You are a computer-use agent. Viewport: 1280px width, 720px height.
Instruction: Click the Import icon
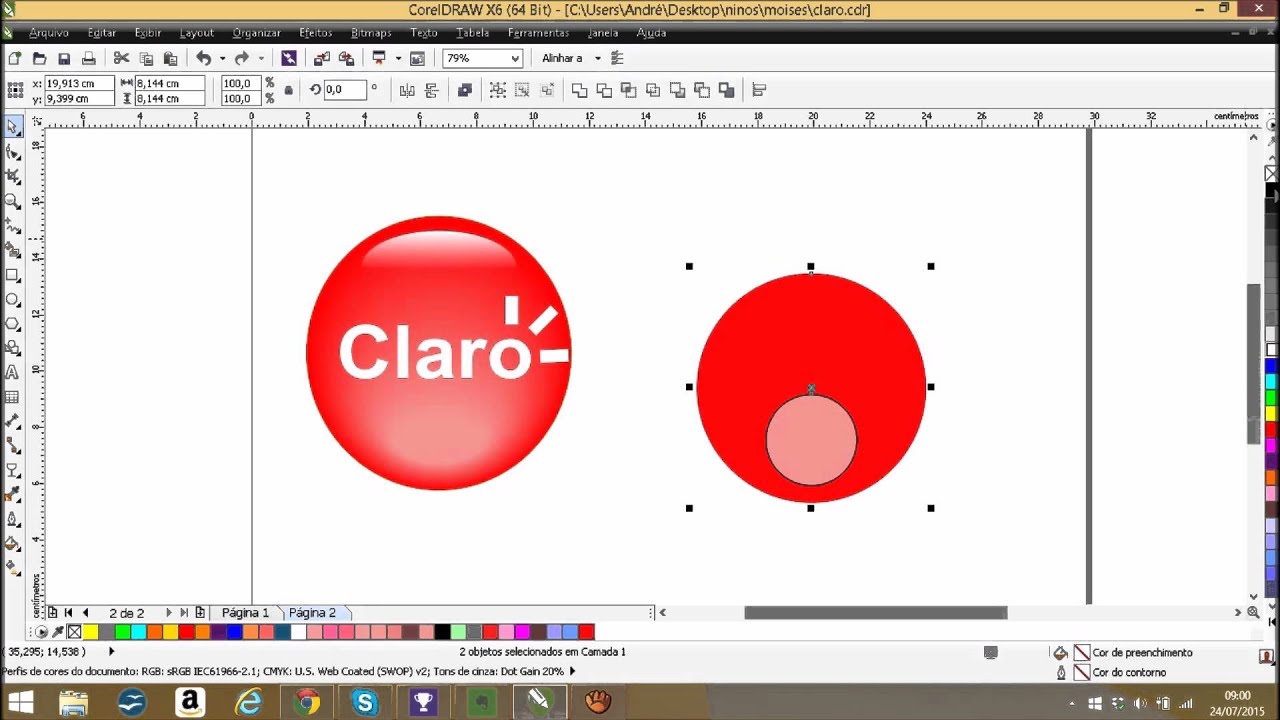pyautogui.click(x=322, y=59)
